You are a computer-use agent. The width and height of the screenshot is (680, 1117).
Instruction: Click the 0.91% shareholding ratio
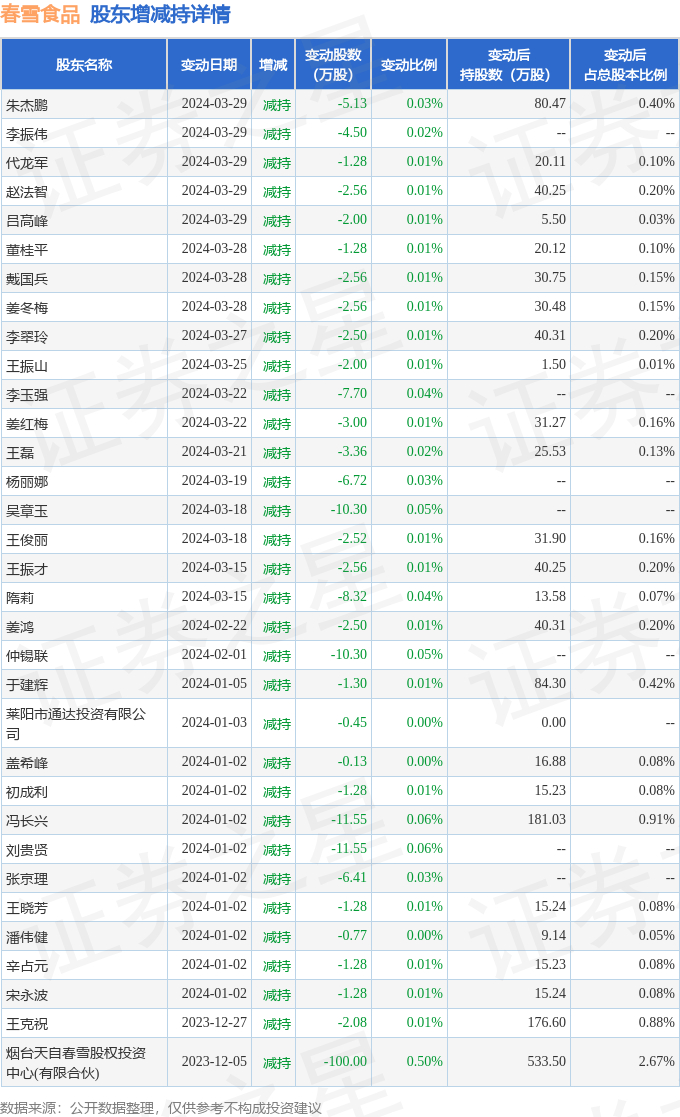pyautogui.click(x=657, y=820)
